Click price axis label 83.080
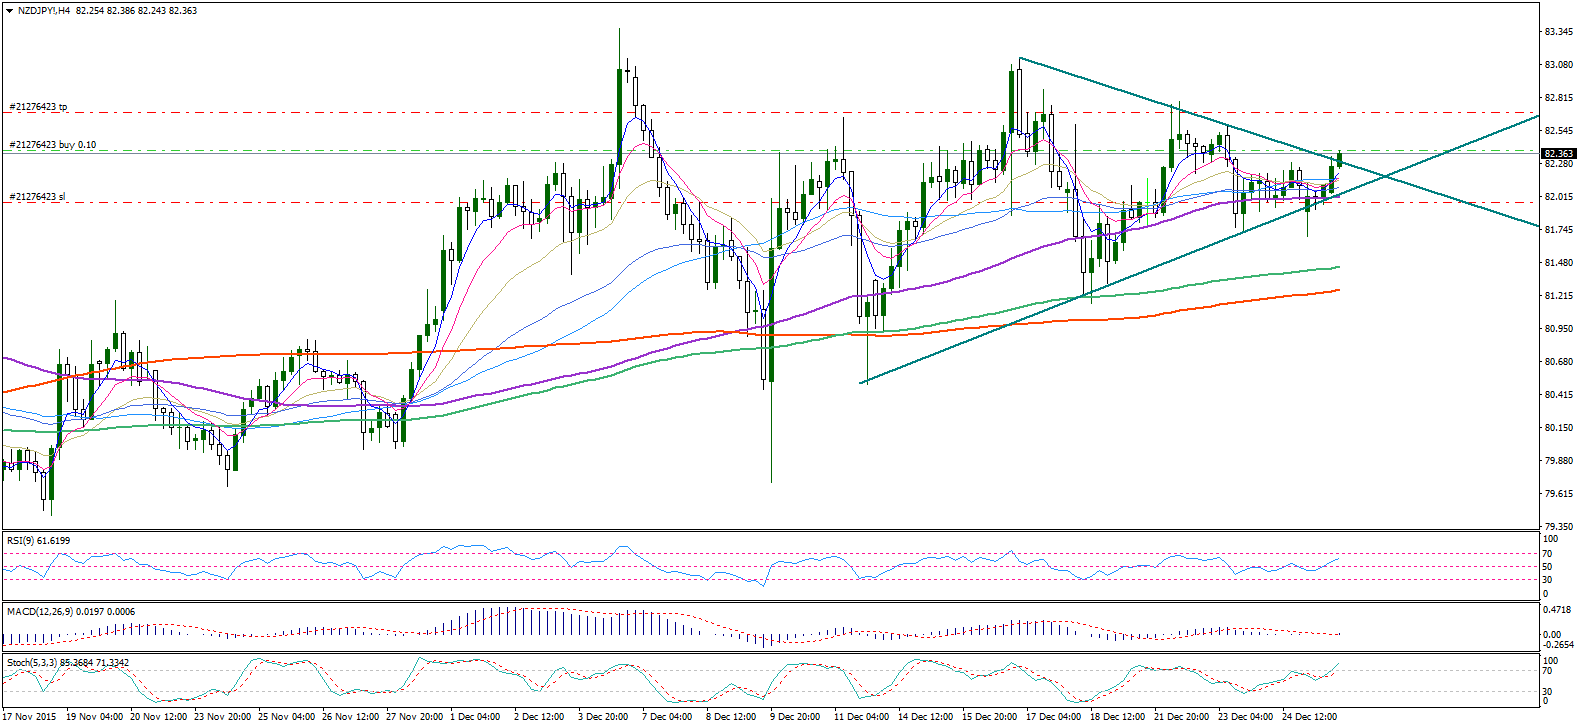Screen dimensions: 1579x728 click(1557, 65)
